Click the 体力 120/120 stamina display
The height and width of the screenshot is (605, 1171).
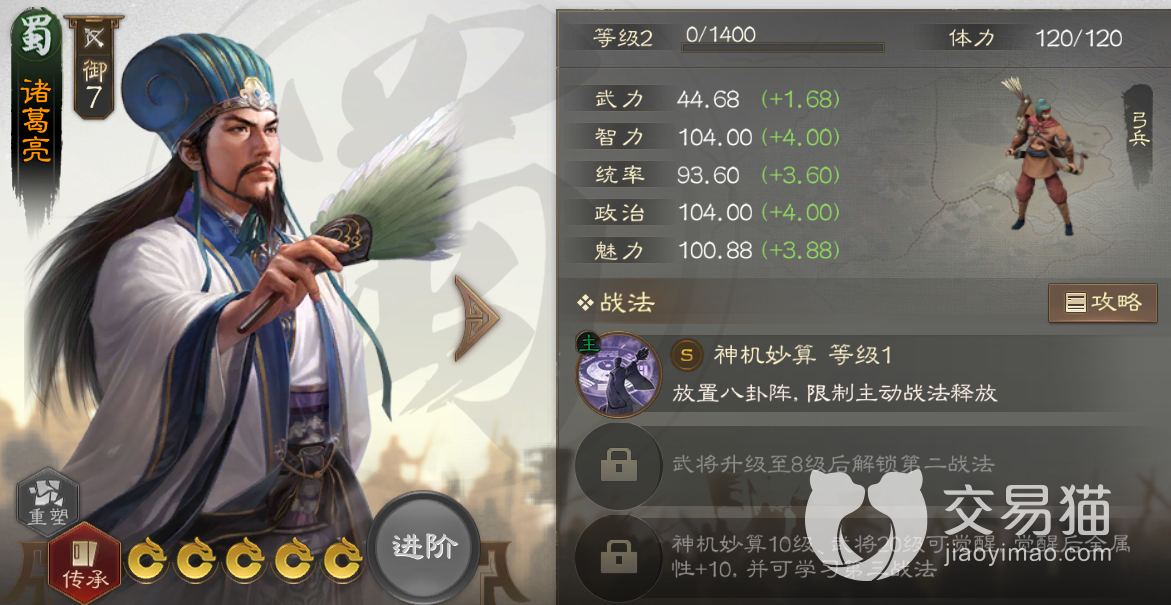click(1034, 37)
